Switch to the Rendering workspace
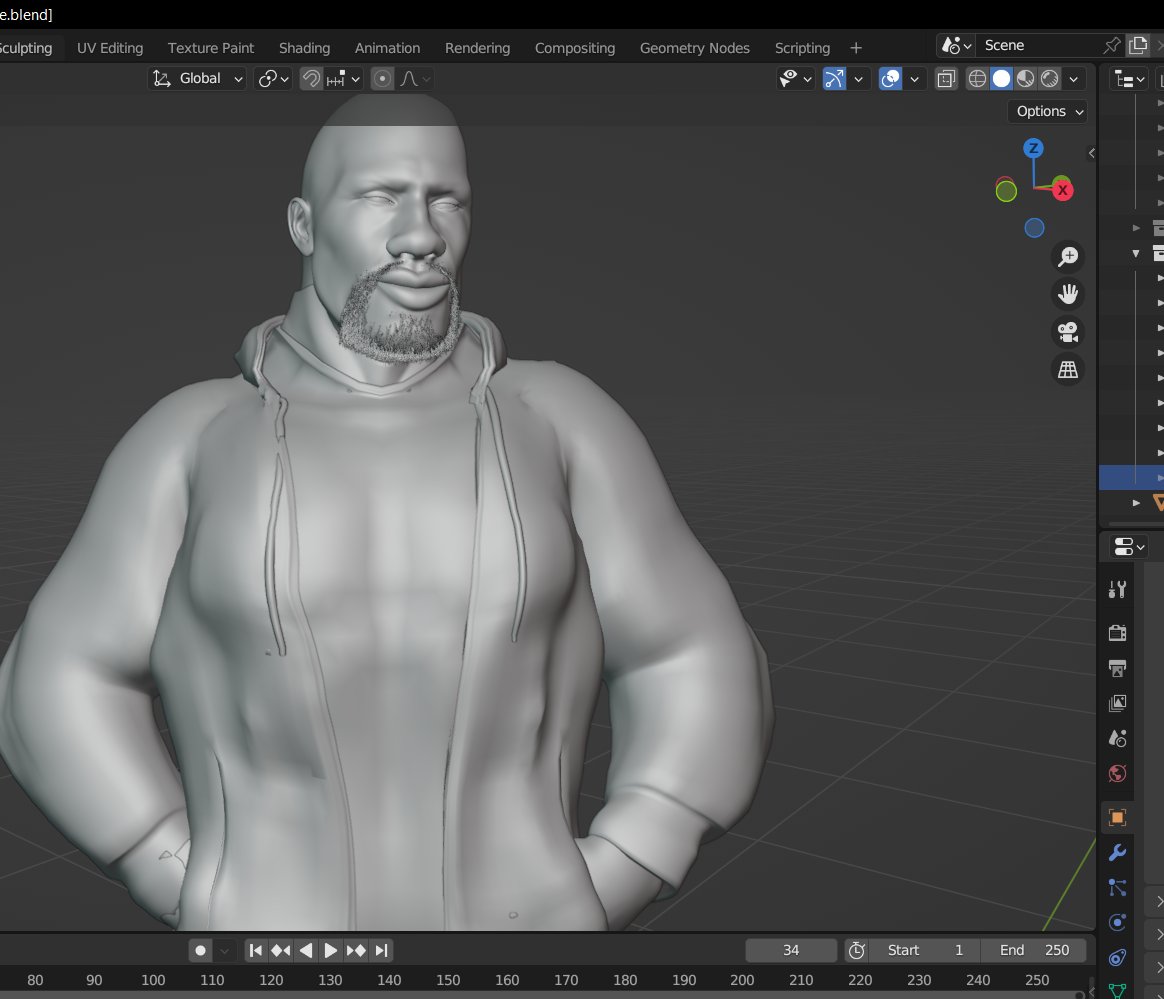The height and width of the screenshot is (999, 1164). [x=477, y=48]
